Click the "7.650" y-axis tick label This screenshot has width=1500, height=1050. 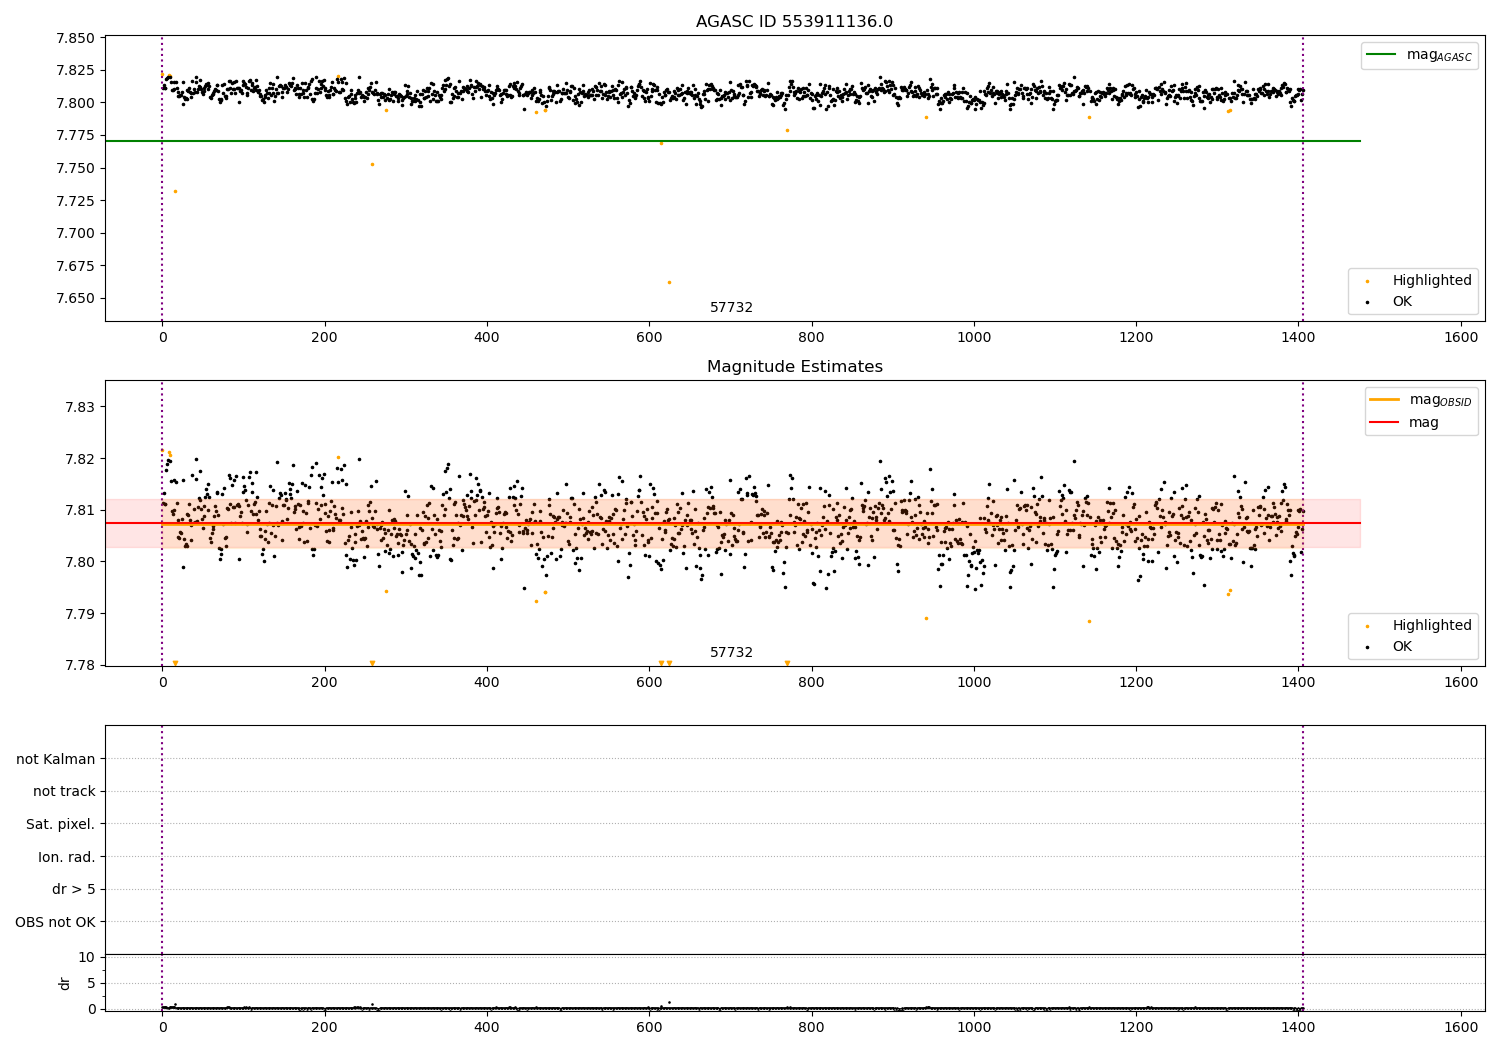coord(76,299)
